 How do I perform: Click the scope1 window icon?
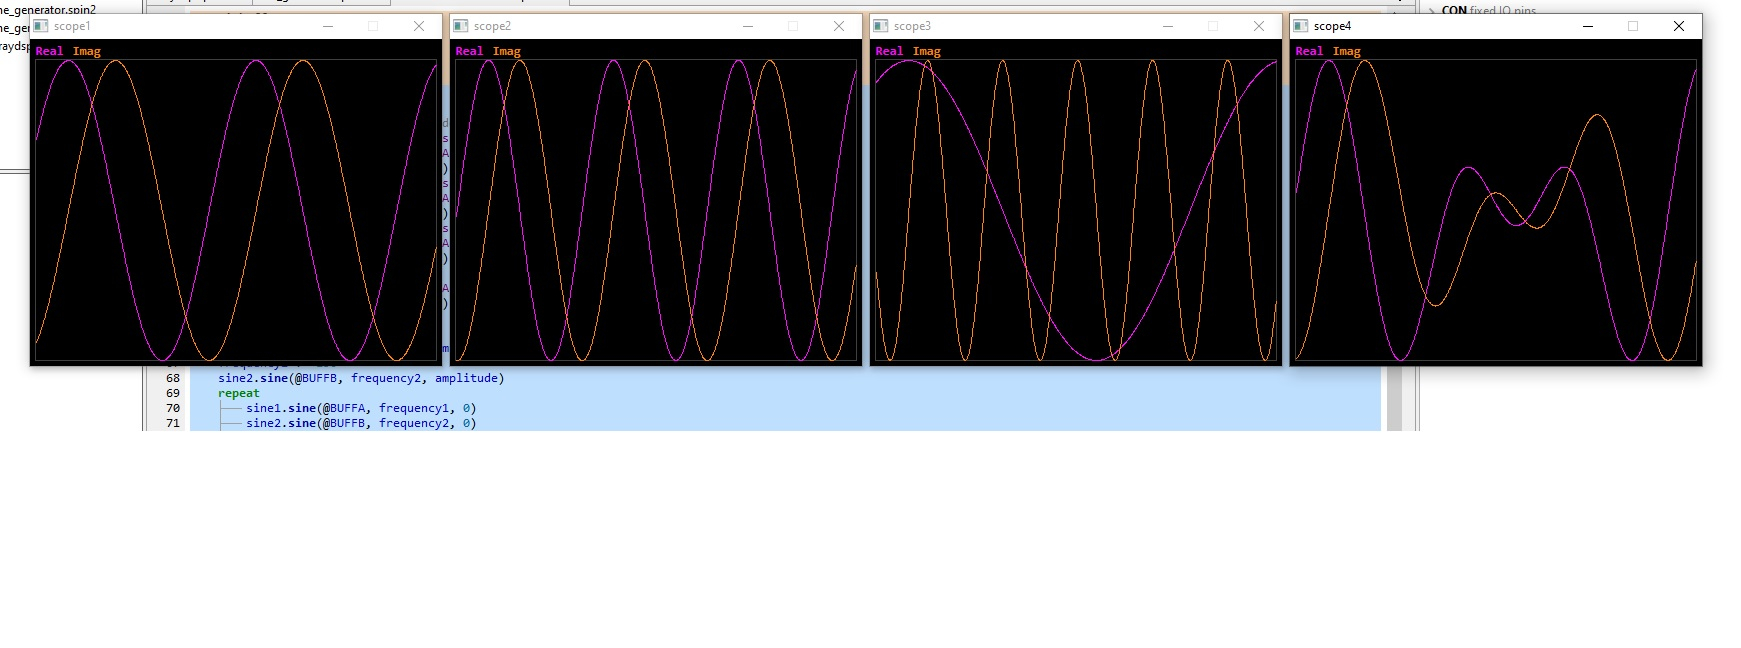click(41, 26)
